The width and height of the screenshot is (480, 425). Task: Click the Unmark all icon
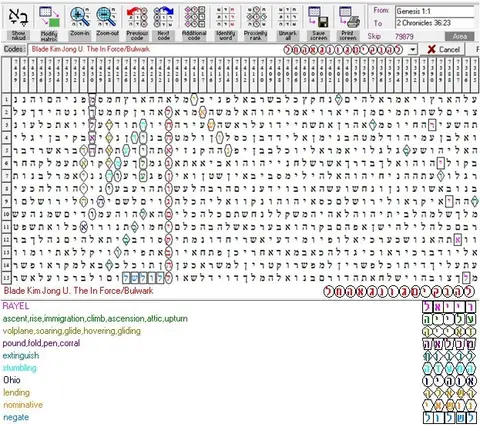click(288, 17)
